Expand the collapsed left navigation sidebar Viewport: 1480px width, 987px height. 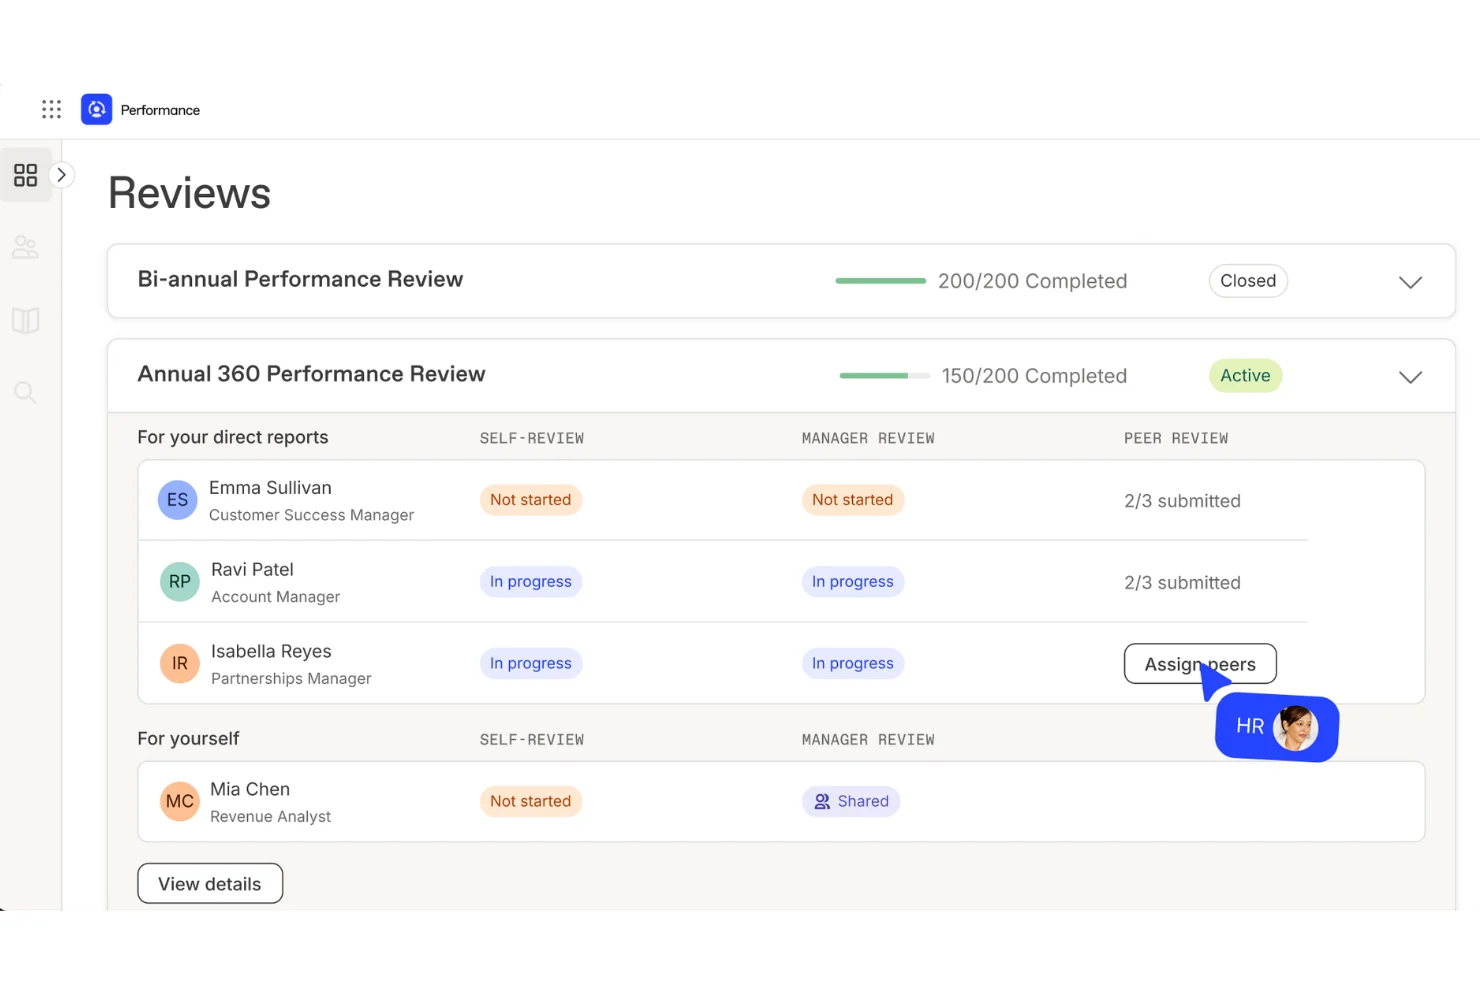pos(62,174)
